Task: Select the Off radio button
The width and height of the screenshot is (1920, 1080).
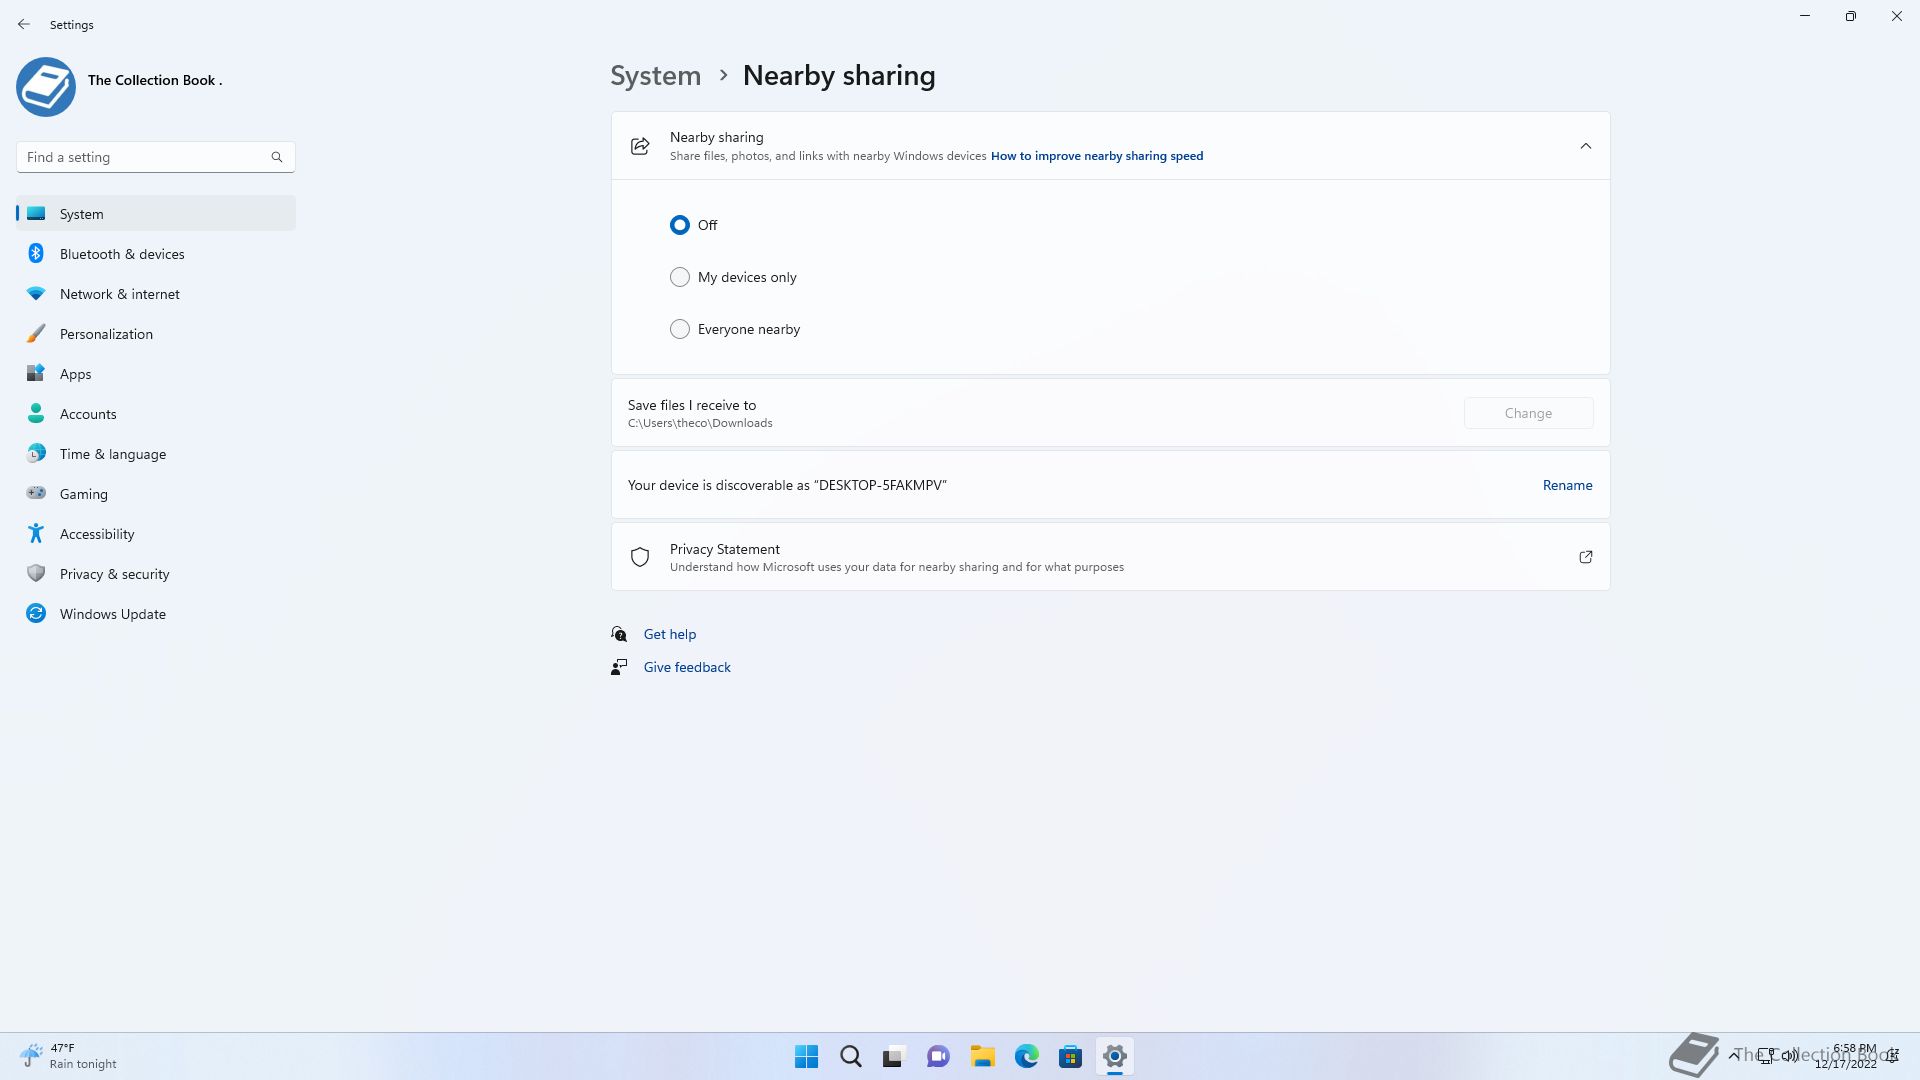Action: [680, 225]
